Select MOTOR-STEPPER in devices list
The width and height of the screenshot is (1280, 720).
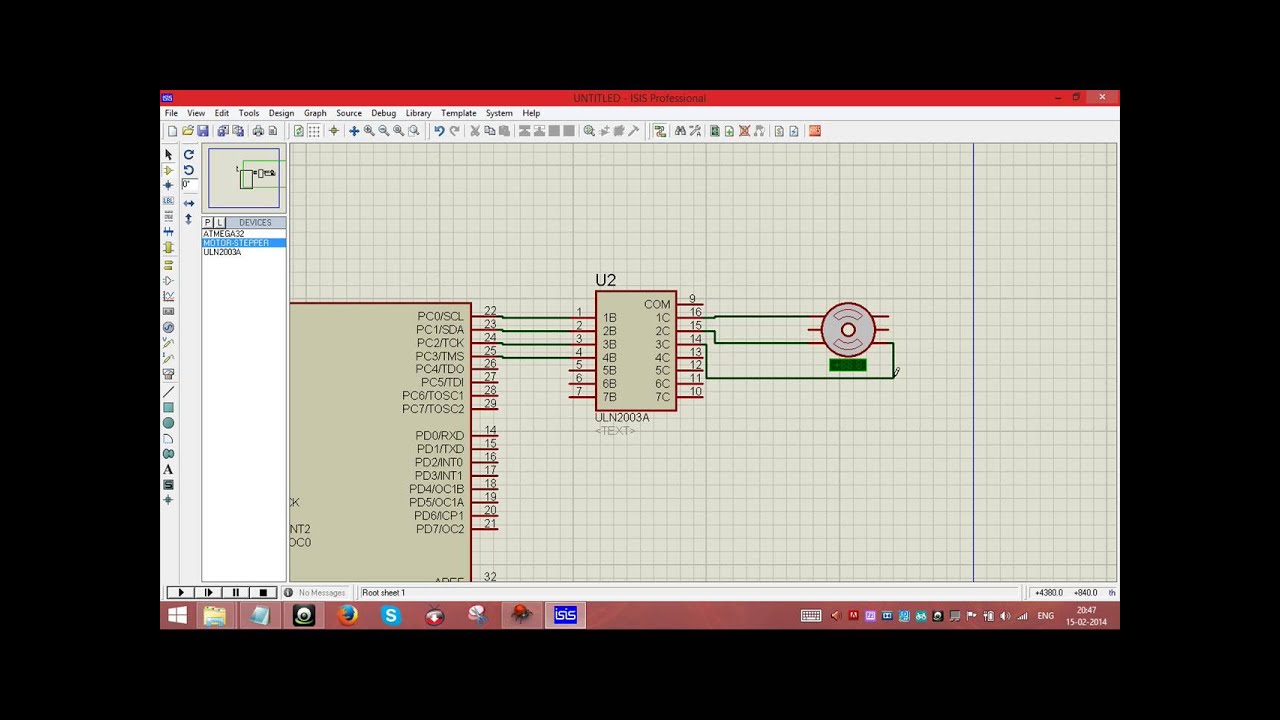[x=243, y=243]
